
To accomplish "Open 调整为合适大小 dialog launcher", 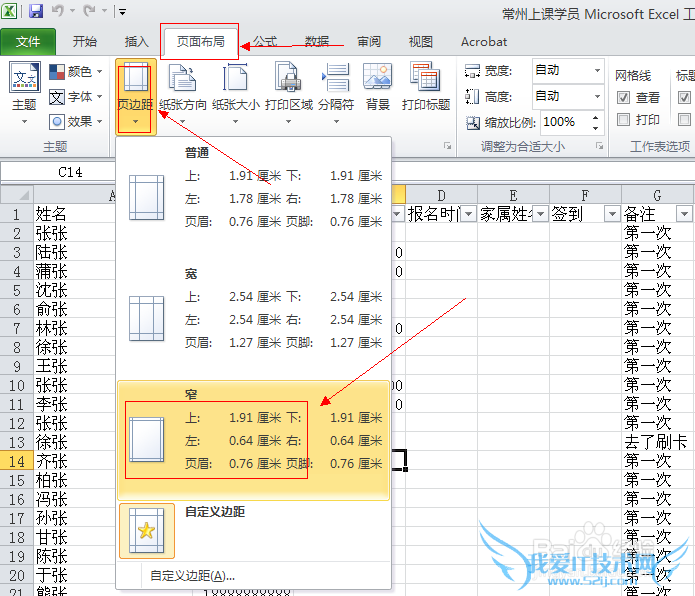I will click(x=599, y=146).
